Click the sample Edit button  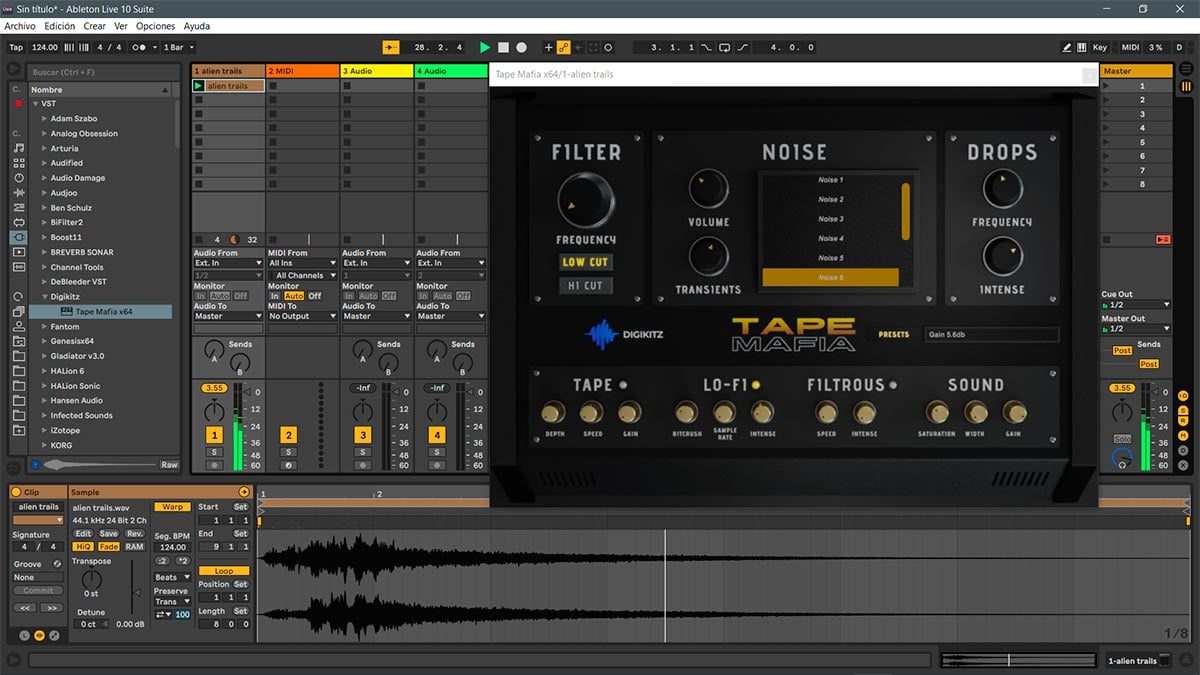pyautogui.click(x=83, y=534)
